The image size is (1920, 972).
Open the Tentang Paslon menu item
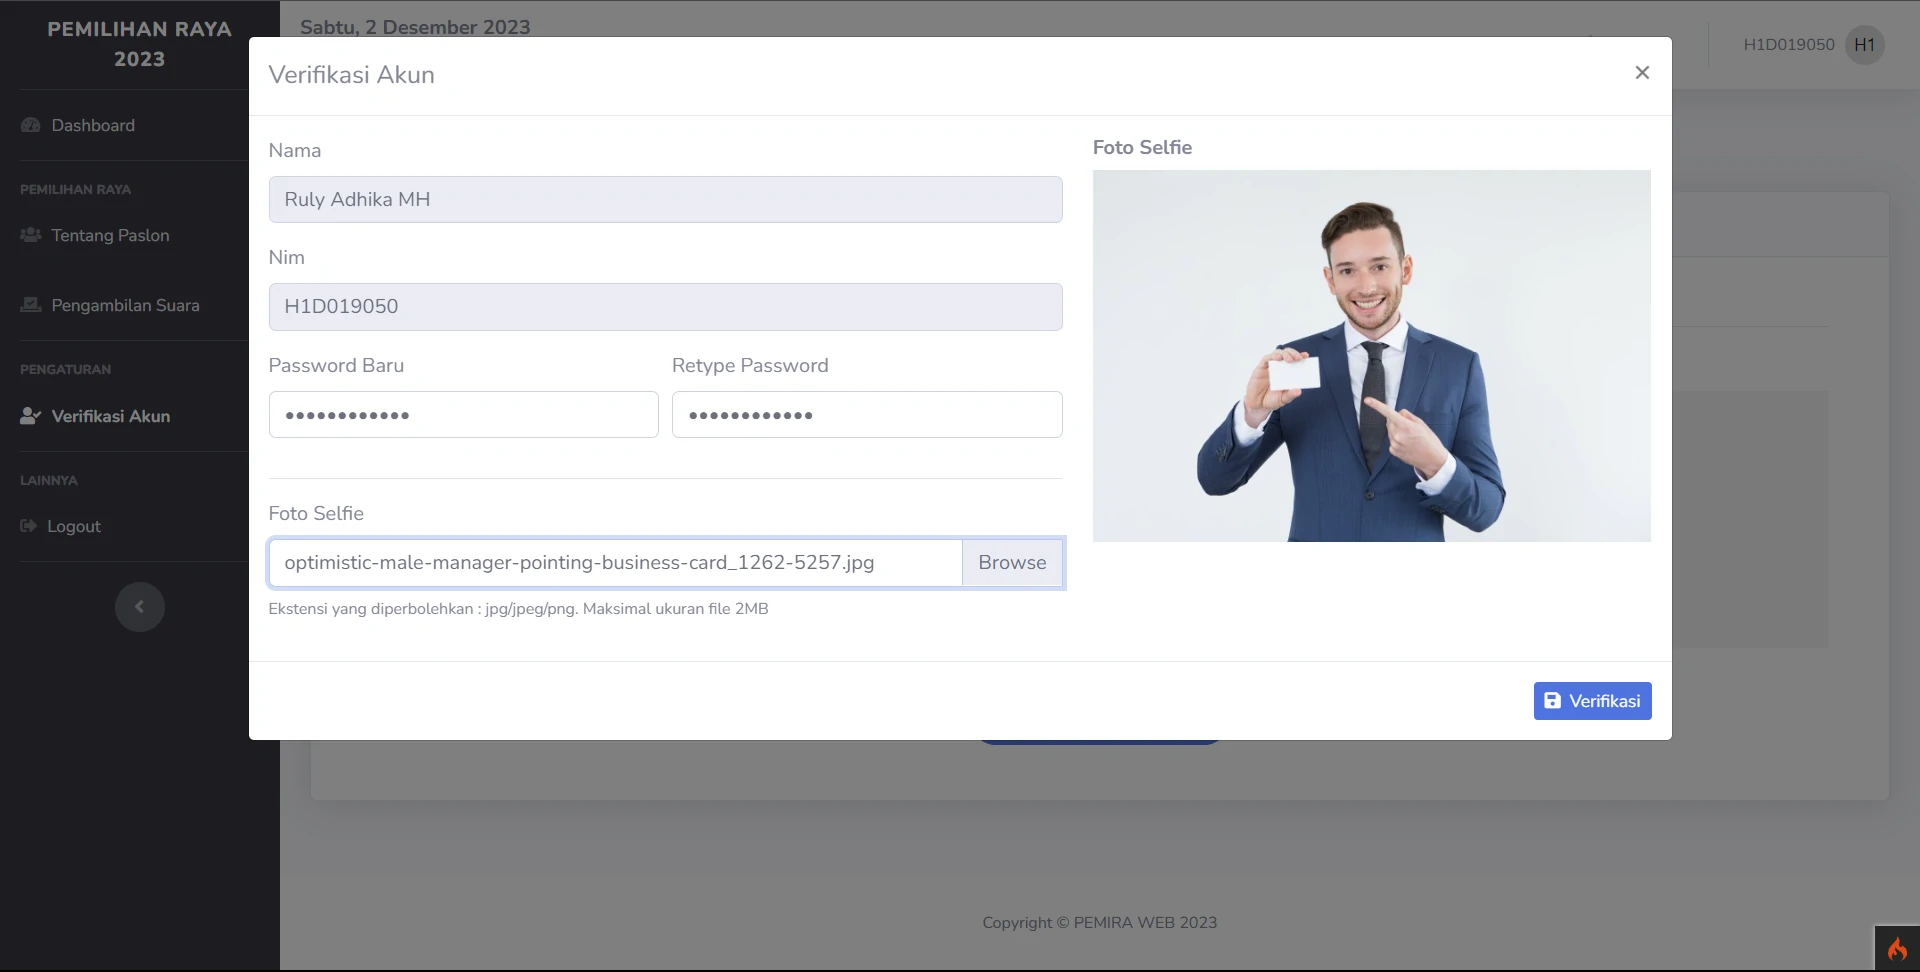click(x=110, y=235)
